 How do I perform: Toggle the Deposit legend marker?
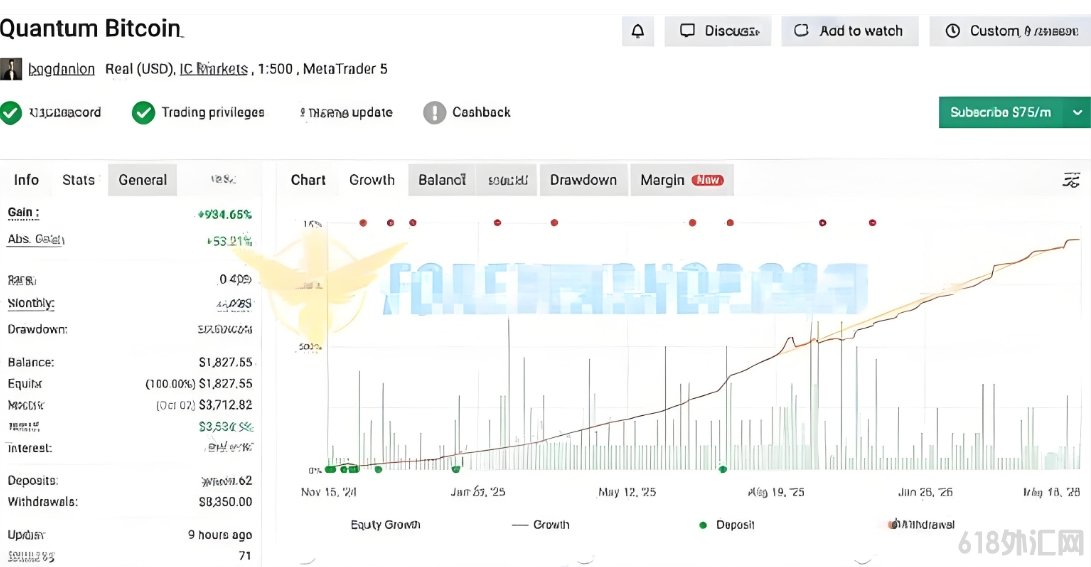[703, 525]
